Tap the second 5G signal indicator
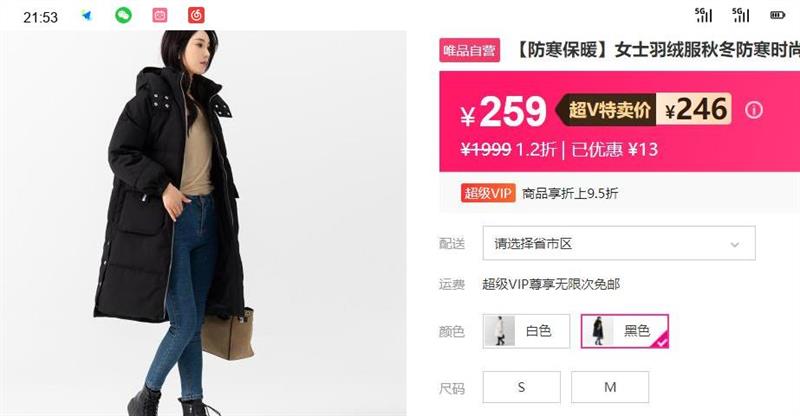The image size is (800, 416). point(741,15)
